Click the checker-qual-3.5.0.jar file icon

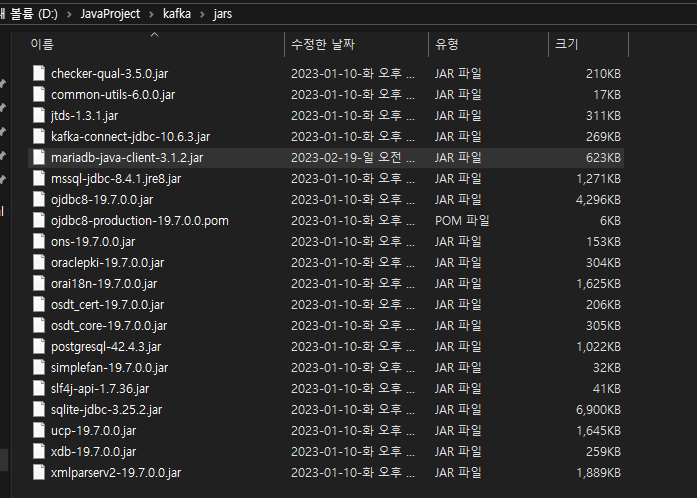39,73
